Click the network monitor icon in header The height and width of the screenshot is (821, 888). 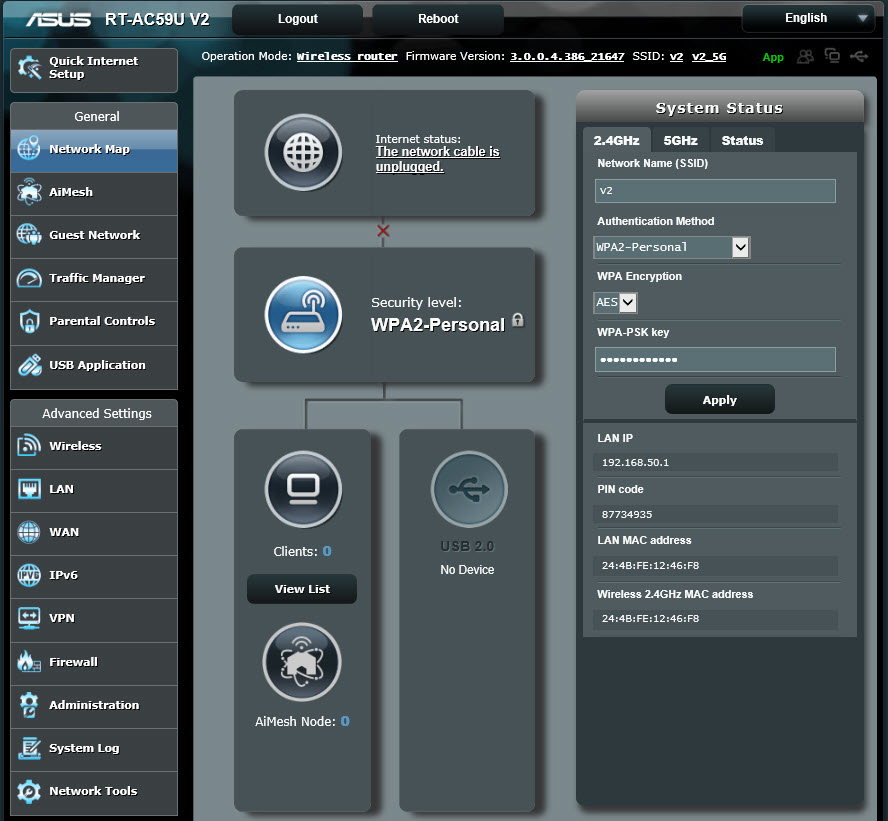(832, 55)
